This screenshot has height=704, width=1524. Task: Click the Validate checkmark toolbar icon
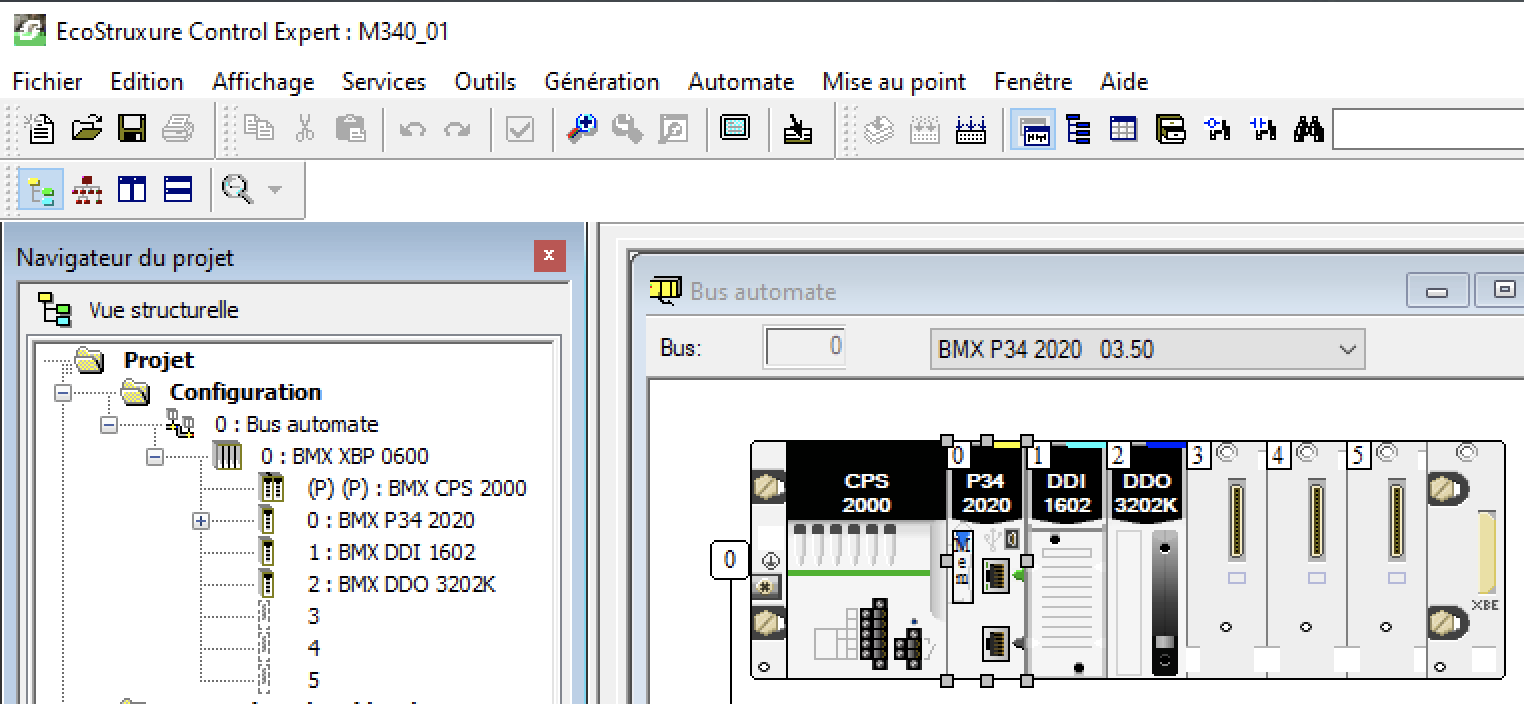tap(520, 129)
